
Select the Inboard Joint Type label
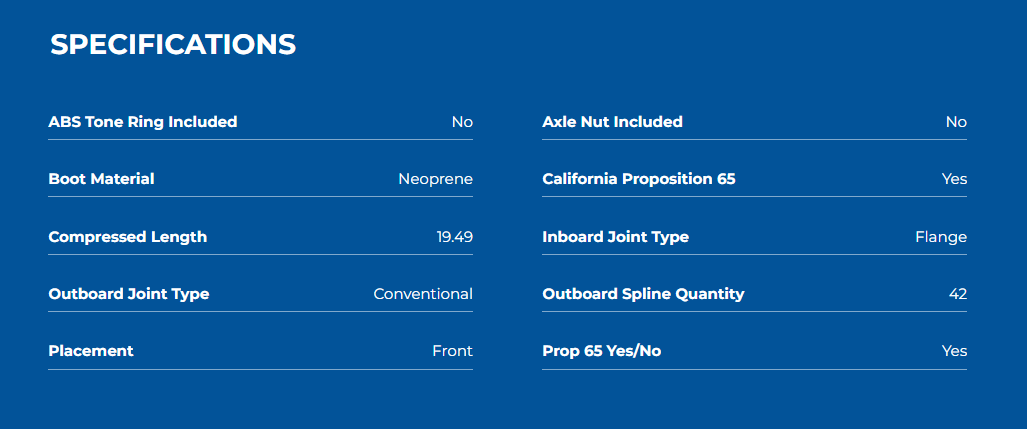pyautogui.click(x=616, y=236)
